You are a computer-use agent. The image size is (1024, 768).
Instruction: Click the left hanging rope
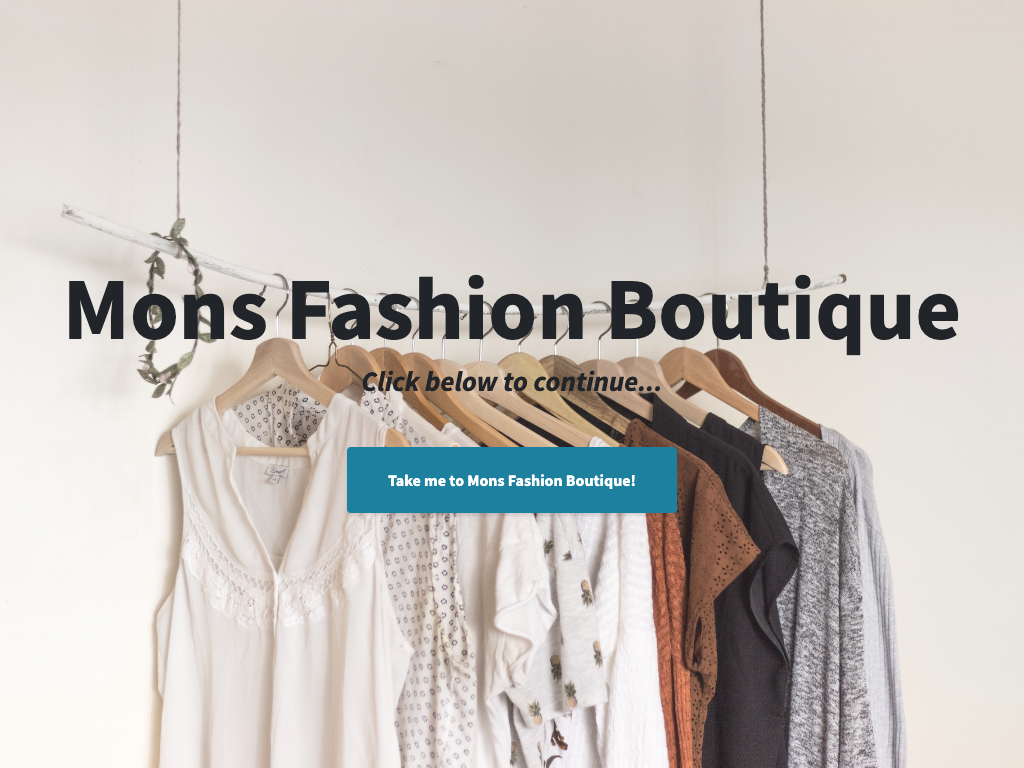(x=178, y=111)
